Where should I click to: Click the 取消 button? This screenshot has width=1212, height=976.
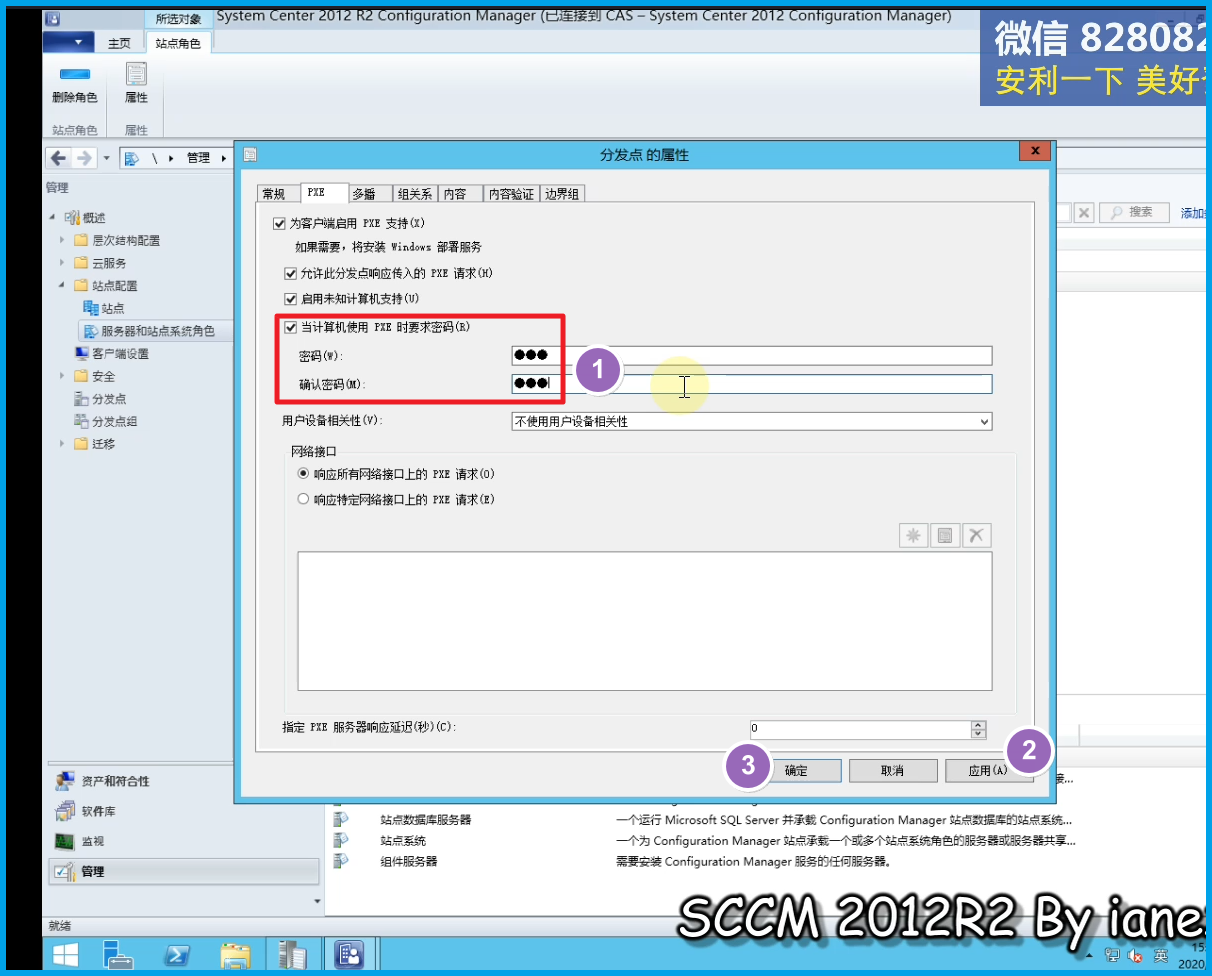[893, 770]
